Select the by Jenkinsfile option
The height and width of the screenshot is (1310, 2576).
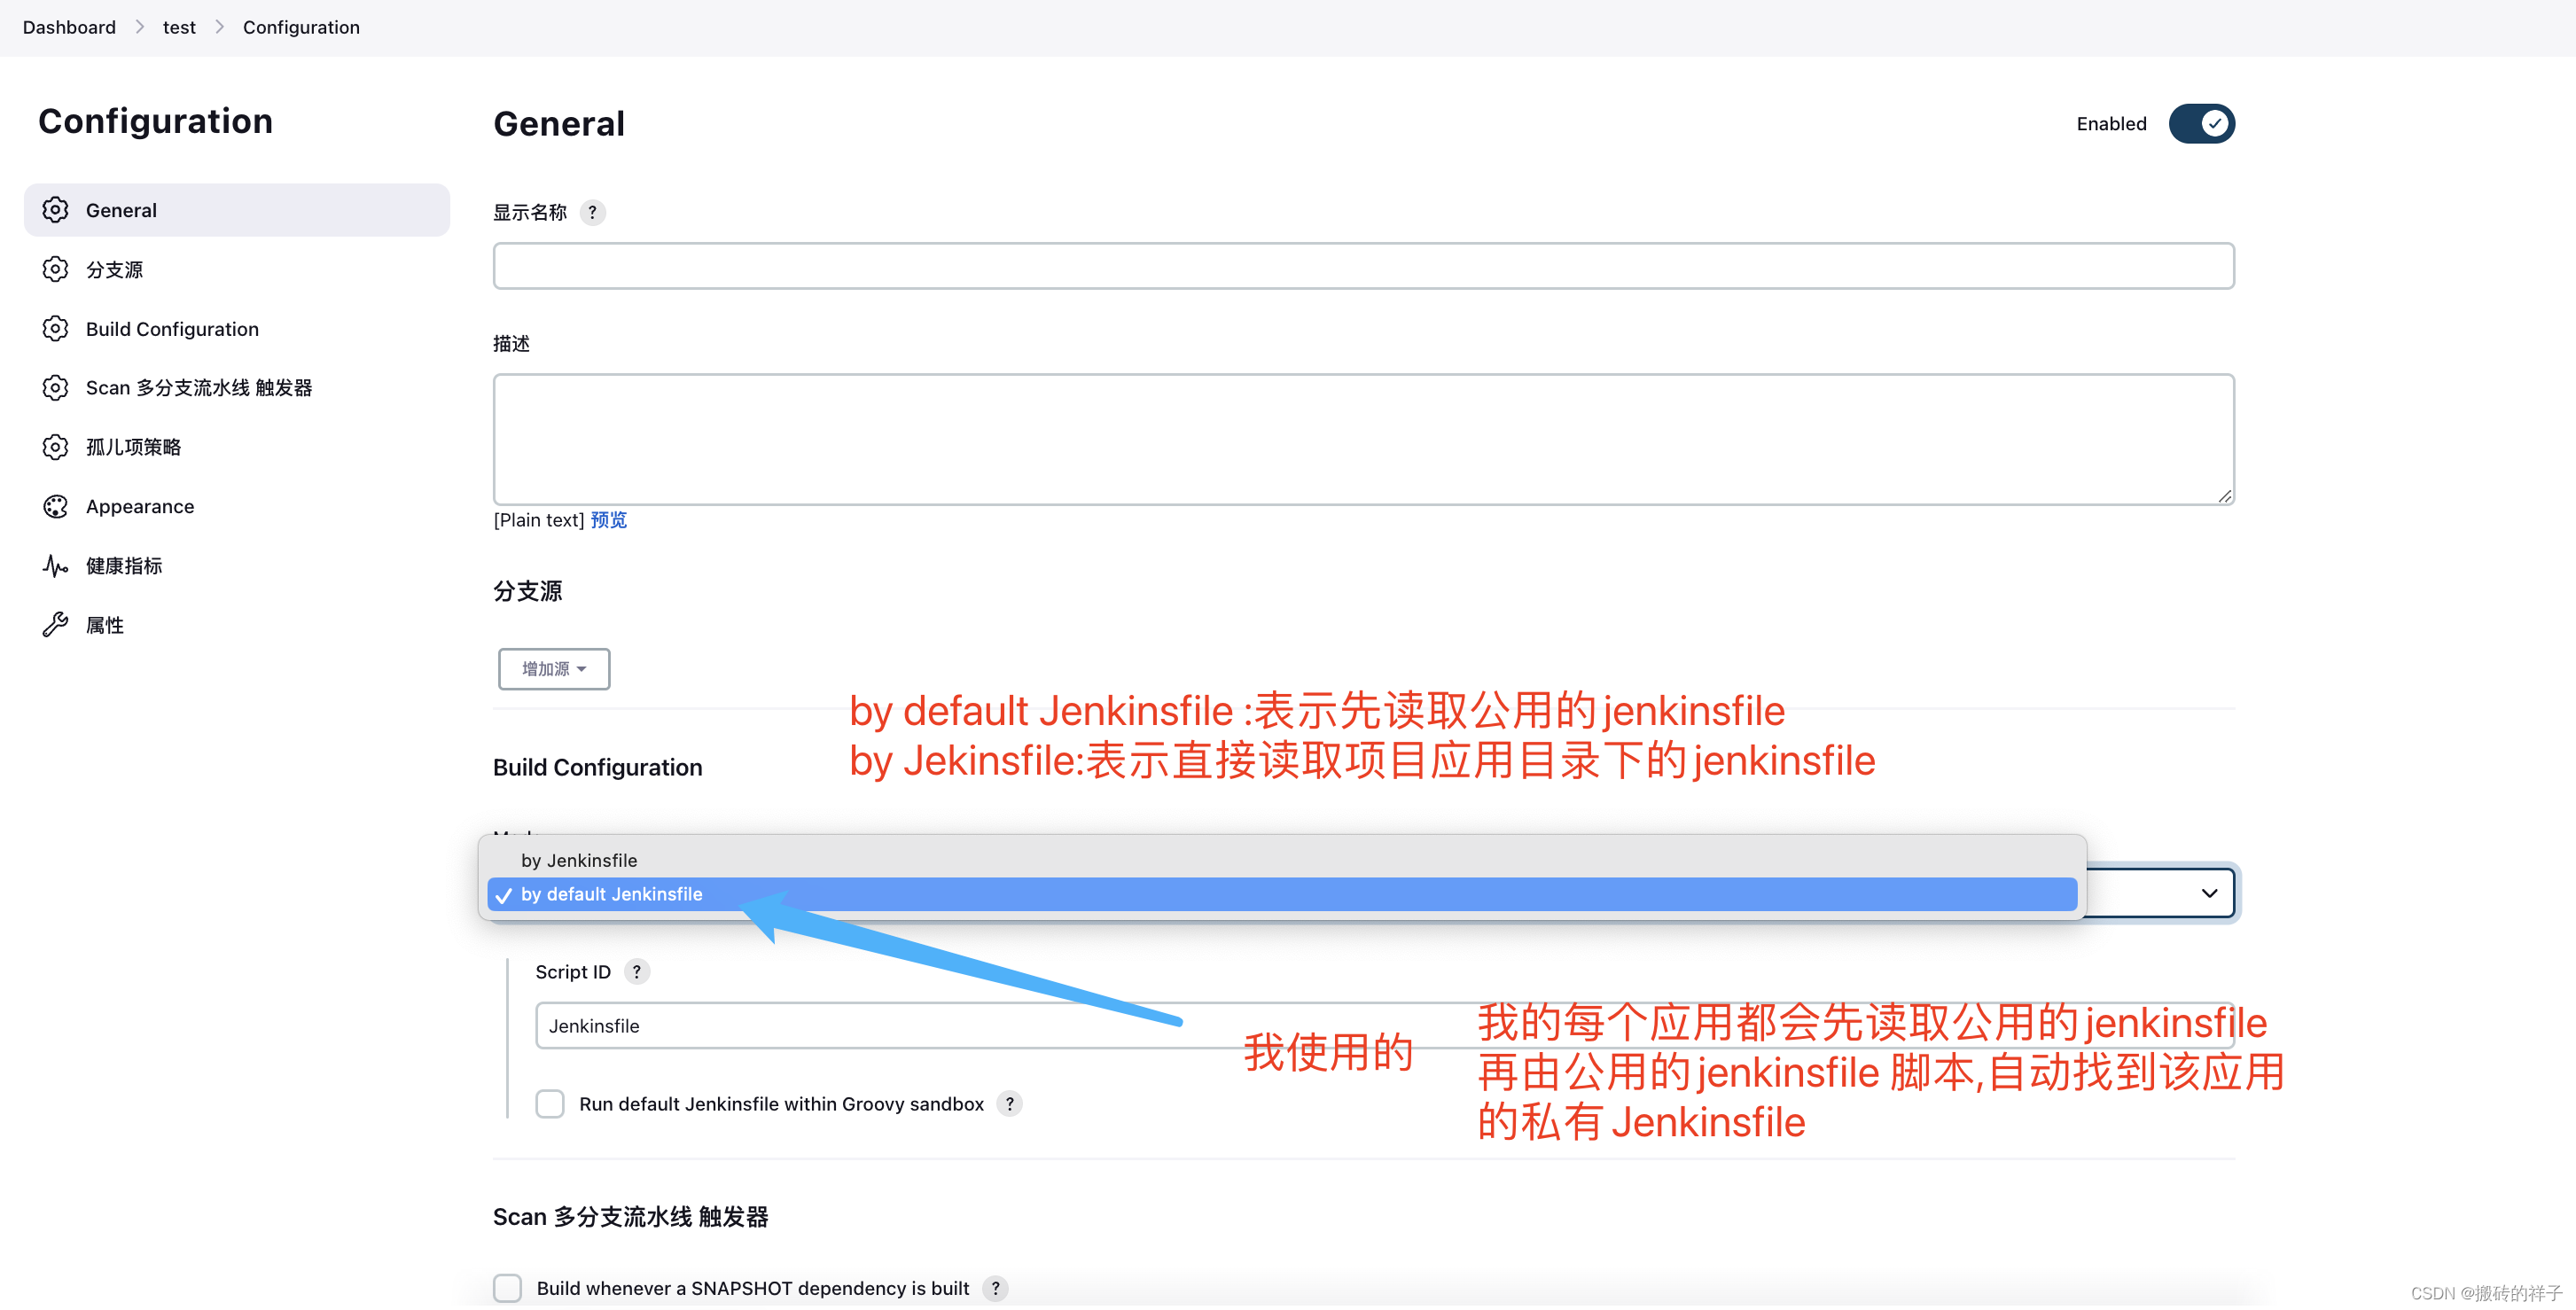pos(579,861)
